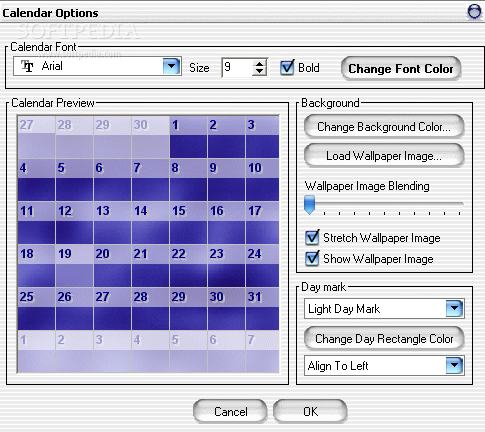The height and width of the screenshot is (432, 485).
Task: Click the Wallpaper Image Blending slider handle
Action: coord(310,205)
